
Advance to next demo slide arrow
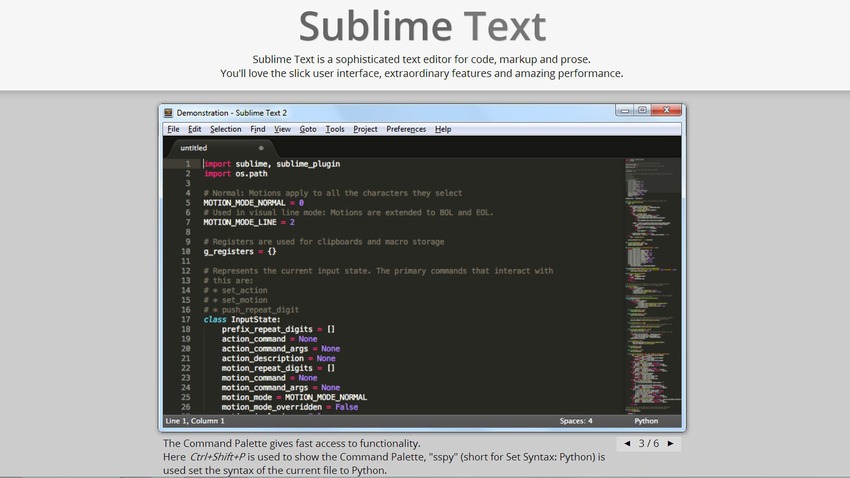670,443
